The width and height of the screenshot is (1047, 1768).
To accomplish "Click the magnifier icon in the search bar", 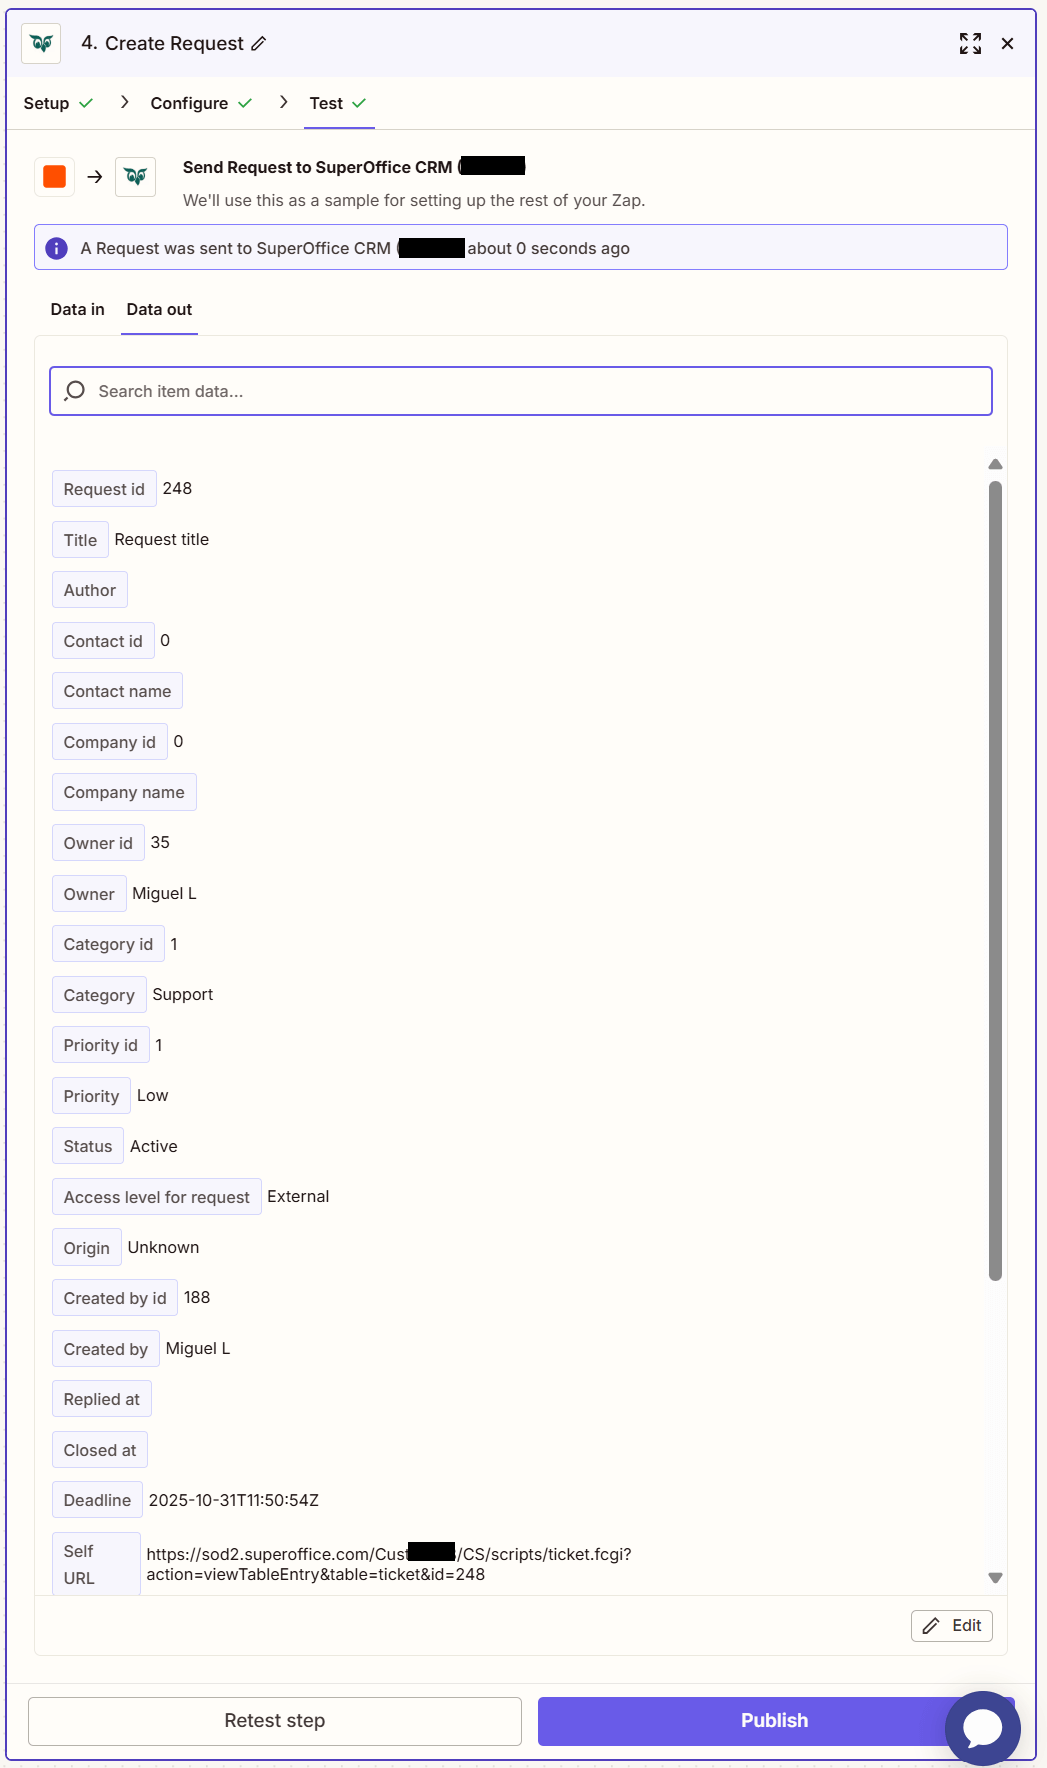I will tap(74, 391).
